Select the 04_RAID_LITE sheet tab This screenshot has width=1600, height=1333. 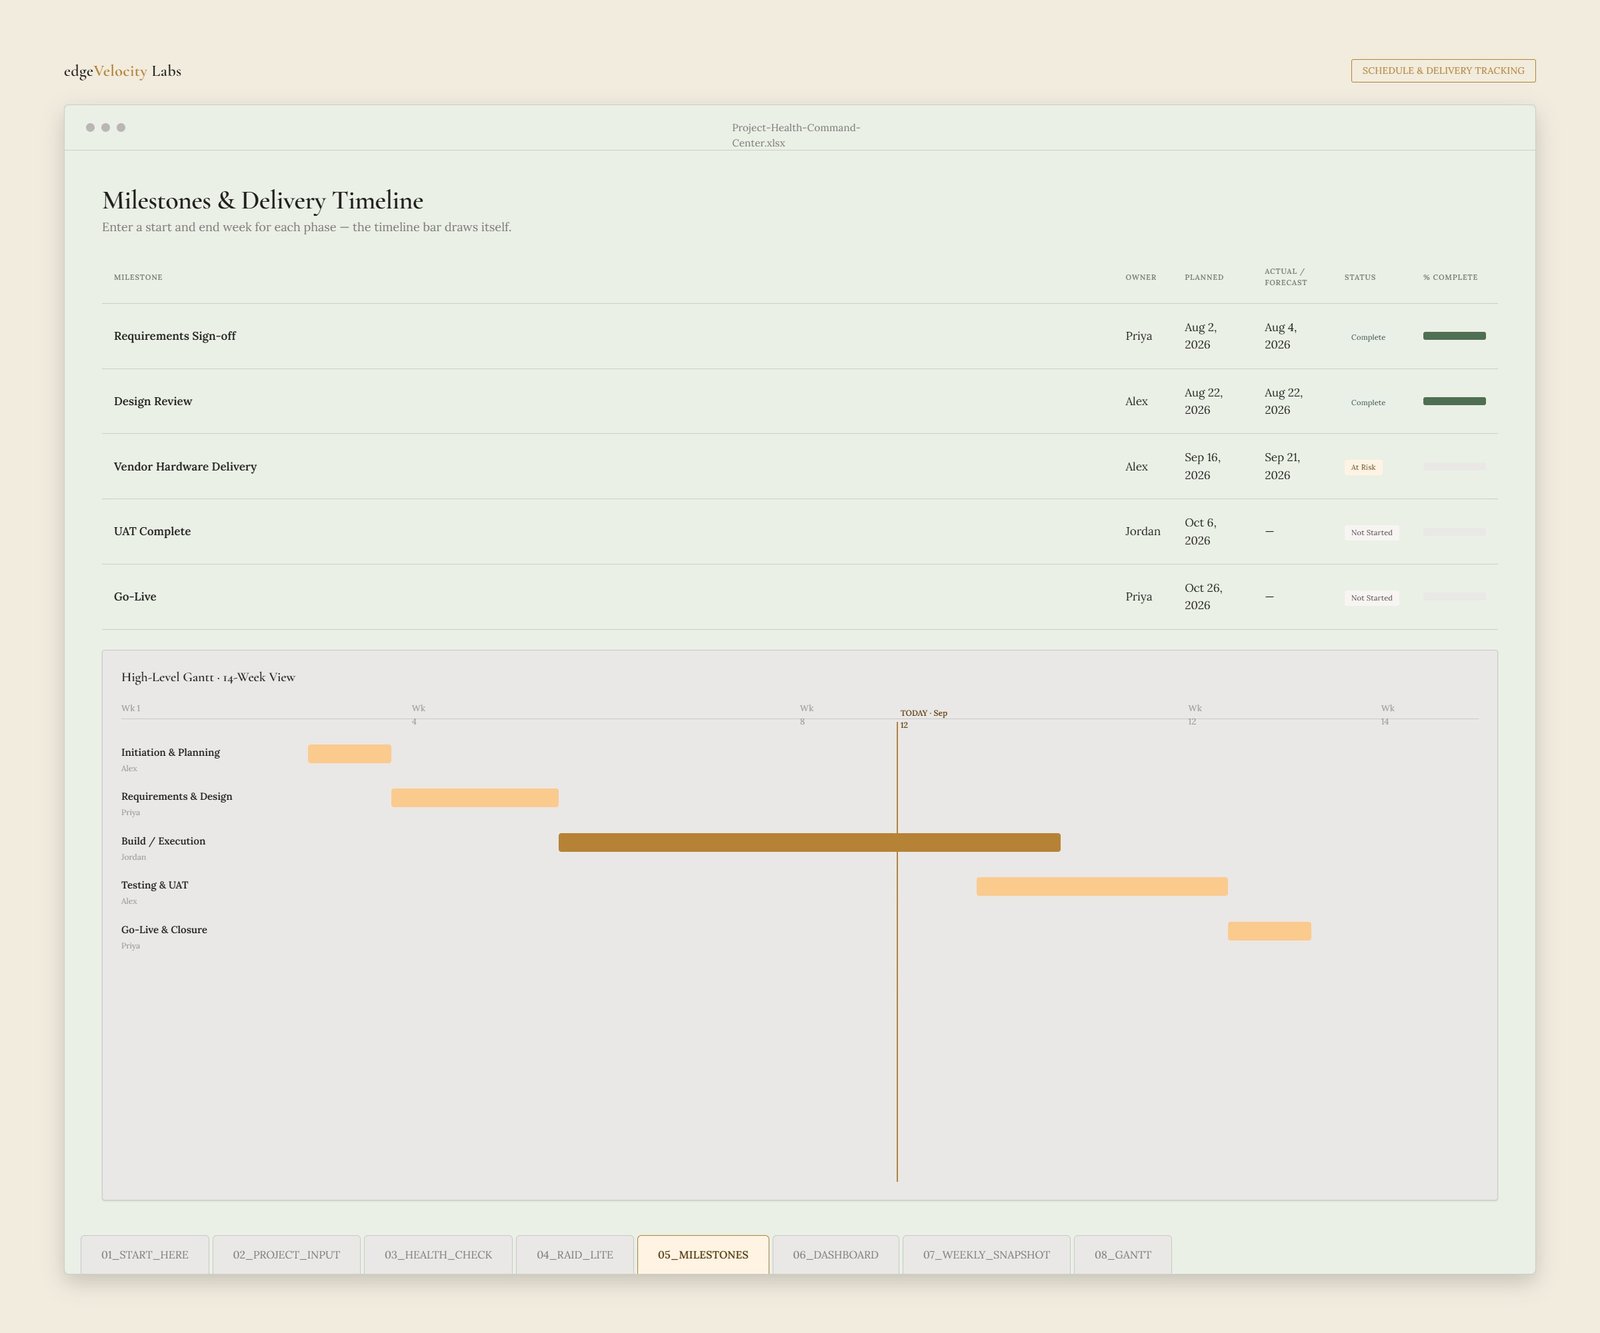pyautogui.click(x=575, y=1254)
